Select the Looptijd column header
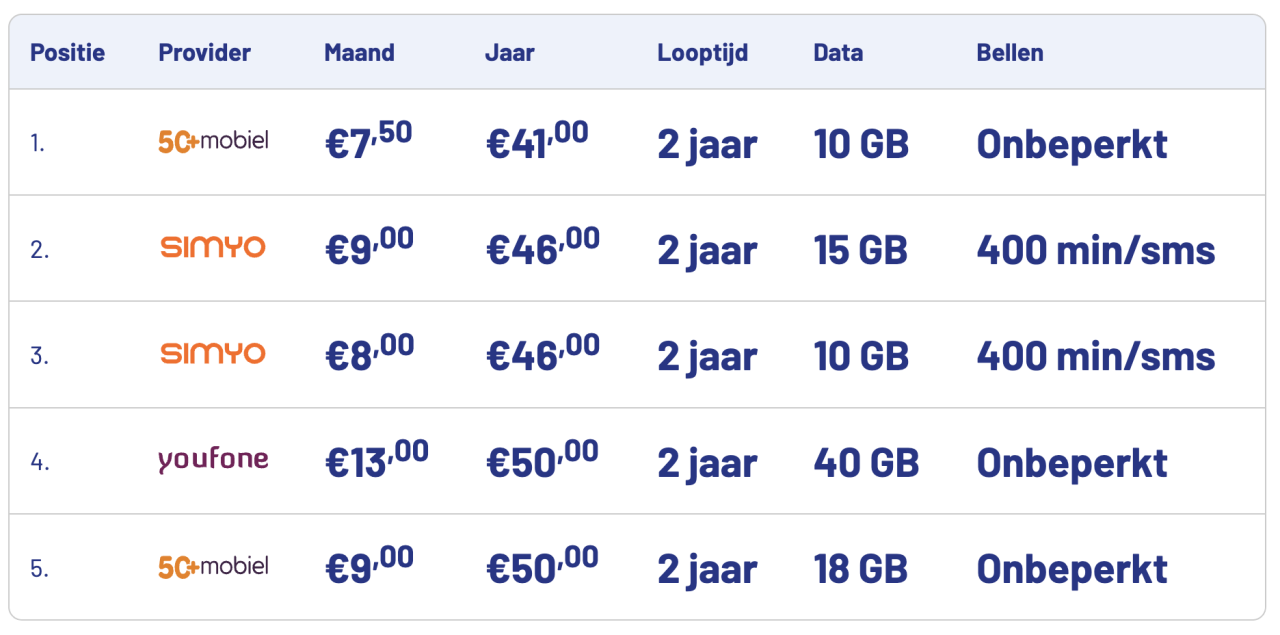The image size is (1280, 635). [702, 52]
